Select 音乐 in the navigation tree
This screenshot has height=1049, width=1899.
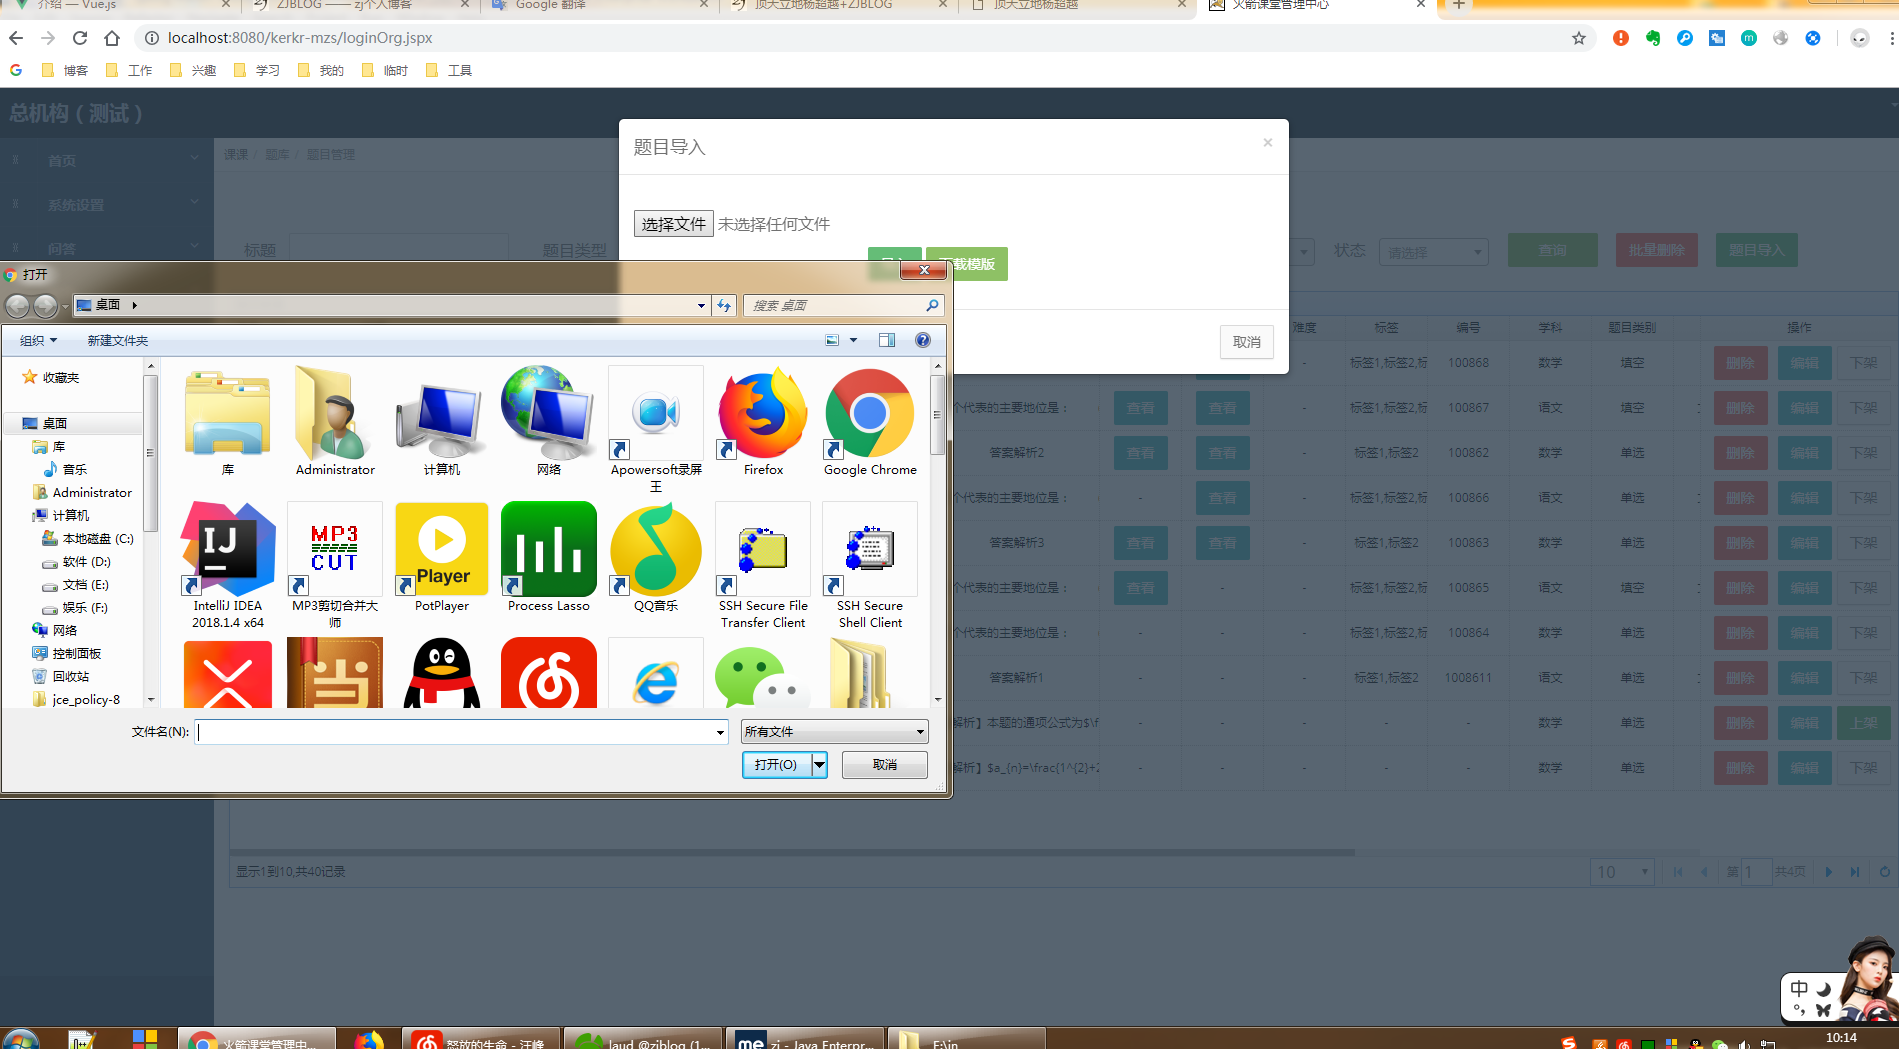coord(66,469)
